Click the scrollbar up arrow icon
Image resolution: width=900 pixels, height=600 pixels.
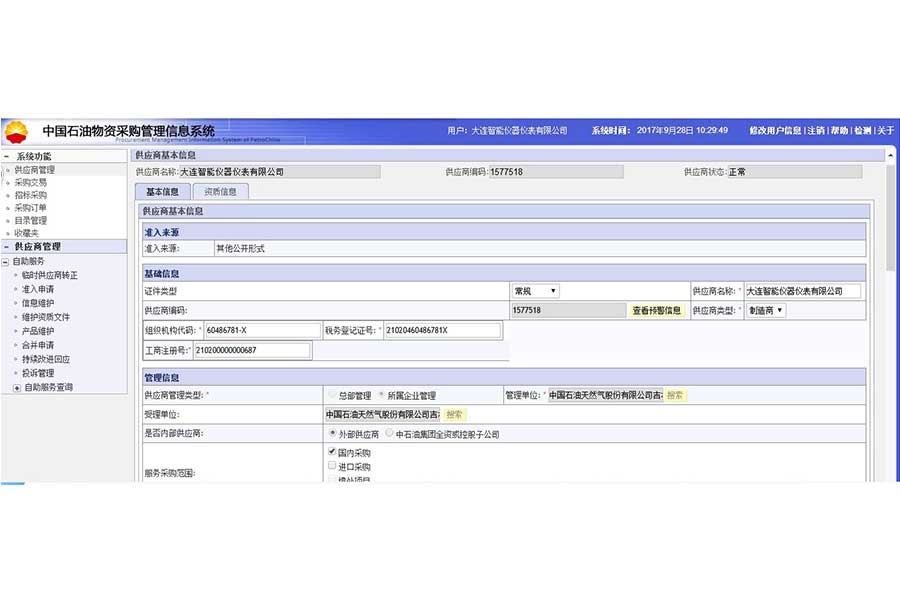point(890,156)
